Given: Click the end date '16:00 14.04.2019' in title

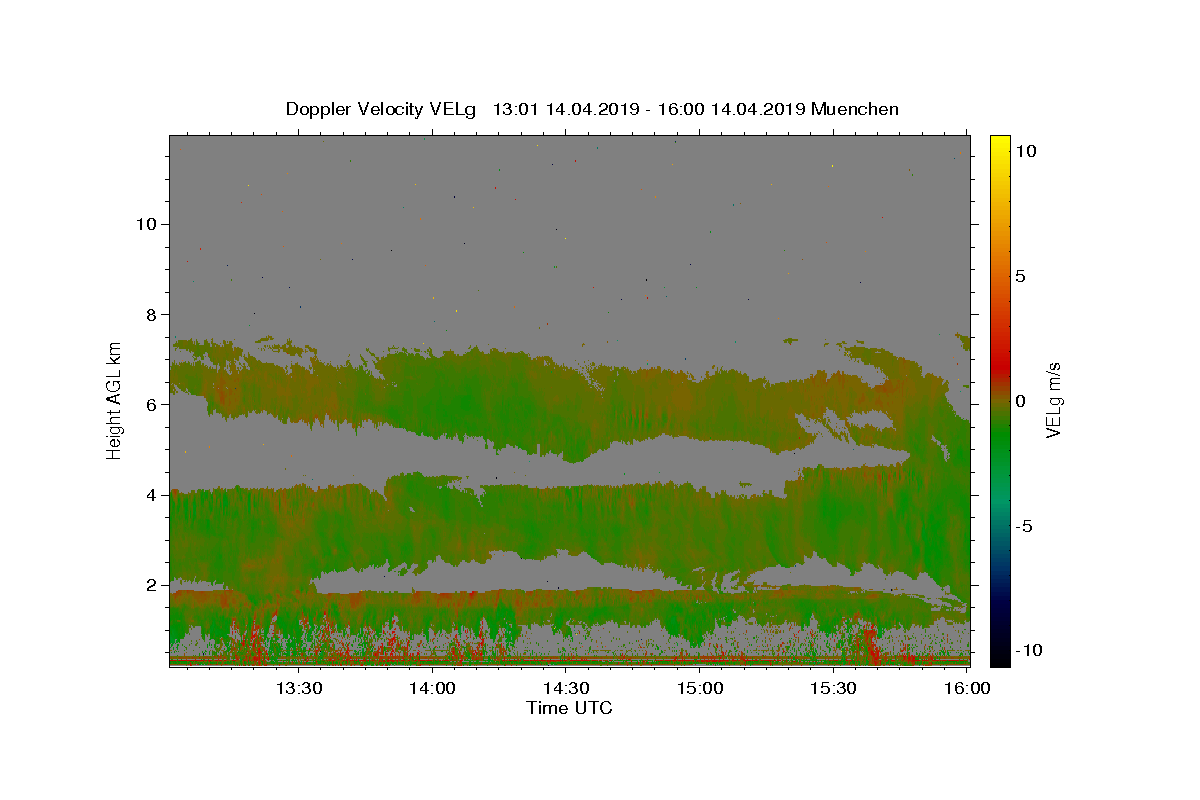Looking at the screenshot, I should pos(731,109).
